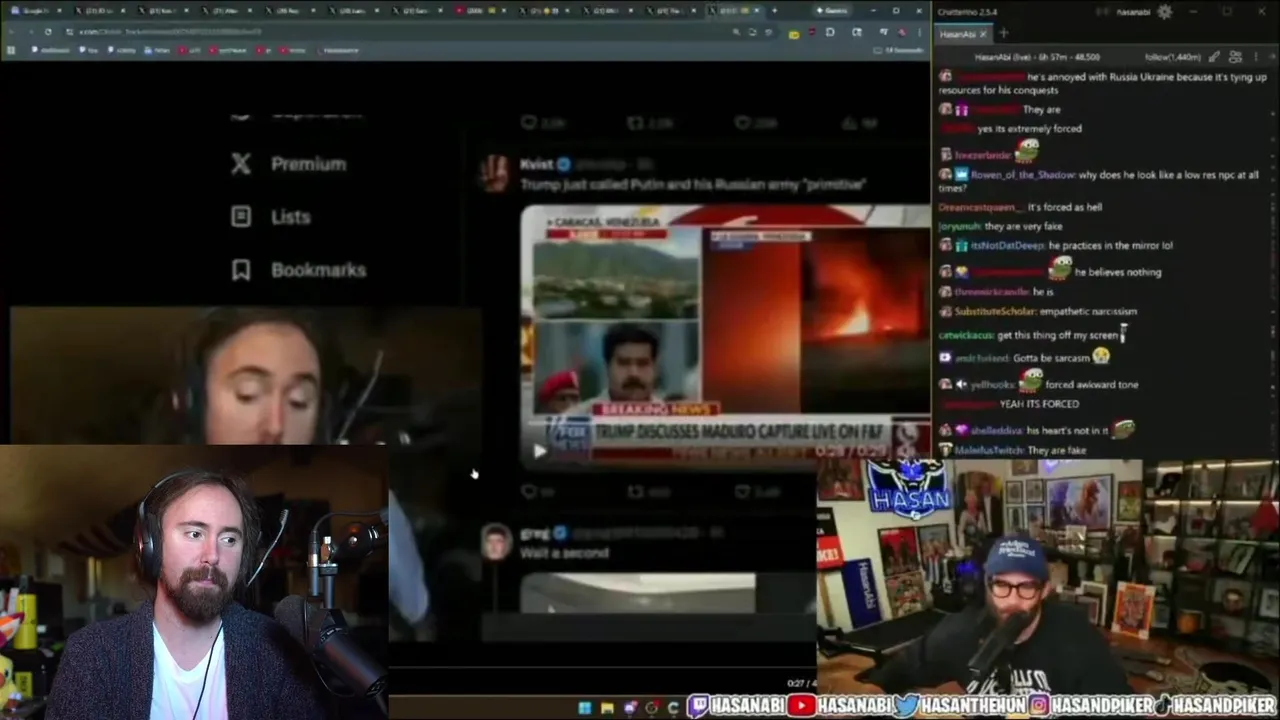
Task: Open File Explorer from the Windows taskbar
Action: pos(606,707)
